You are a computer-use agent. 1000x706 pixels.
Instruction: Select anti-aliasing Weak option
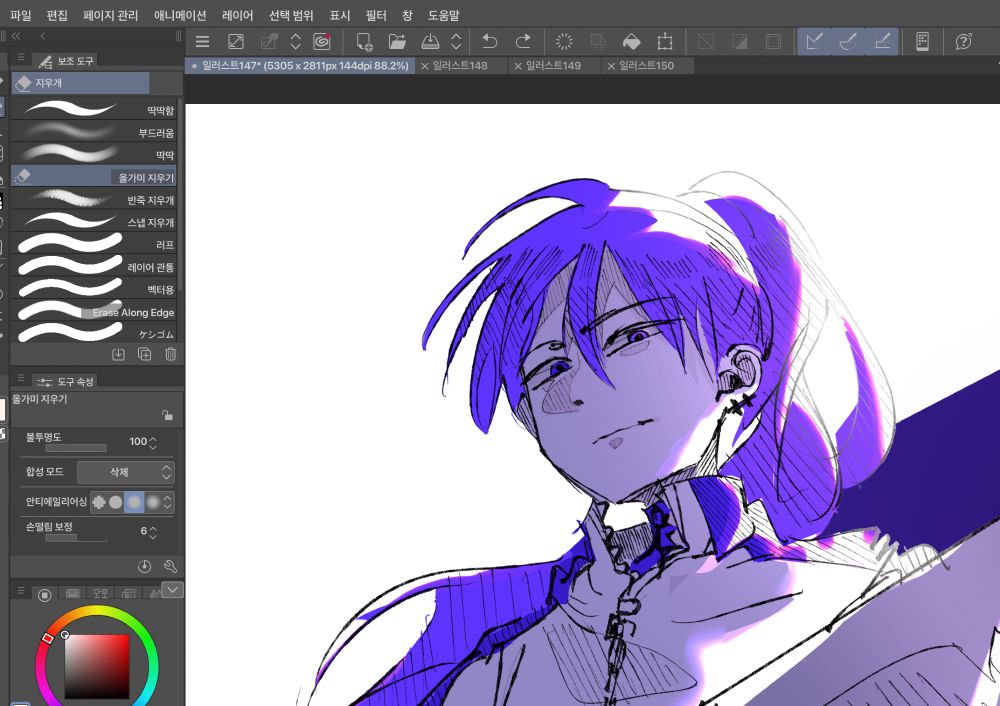[x=115, y=503]
